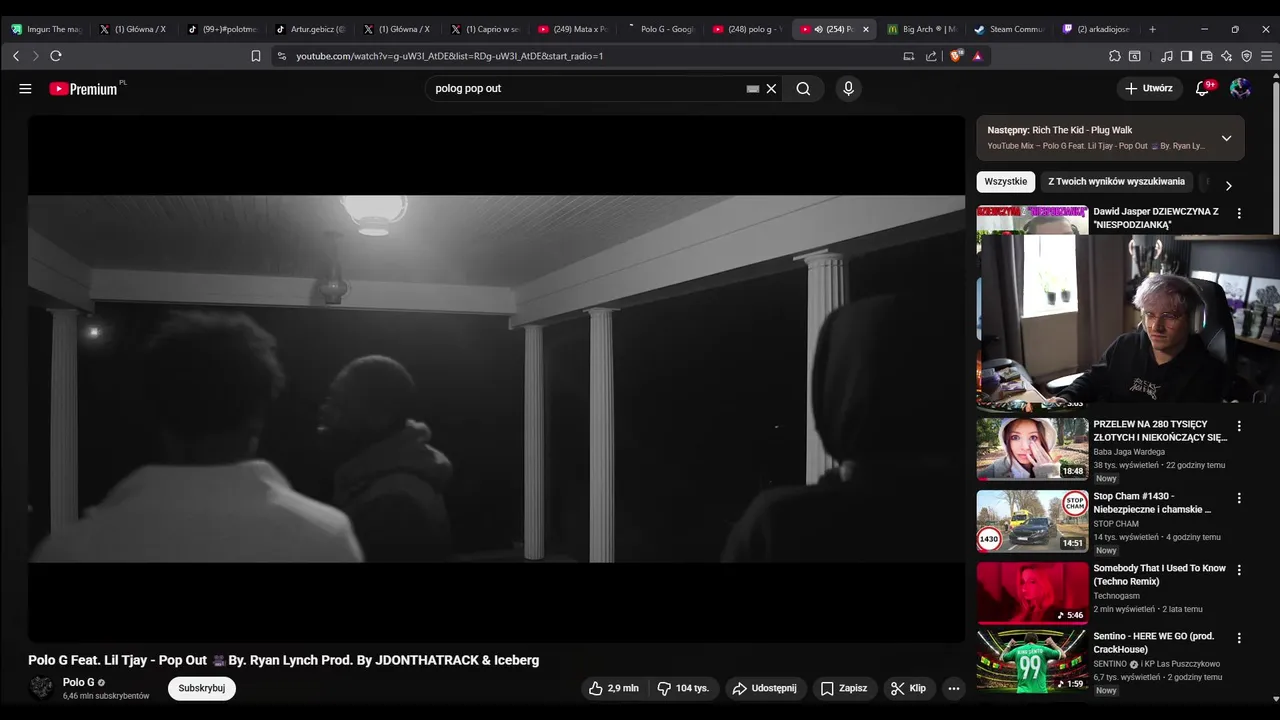Open Brave Shields lion icon
The width and height of the screenshot is (1280, 720).
[x=956, y=56]
